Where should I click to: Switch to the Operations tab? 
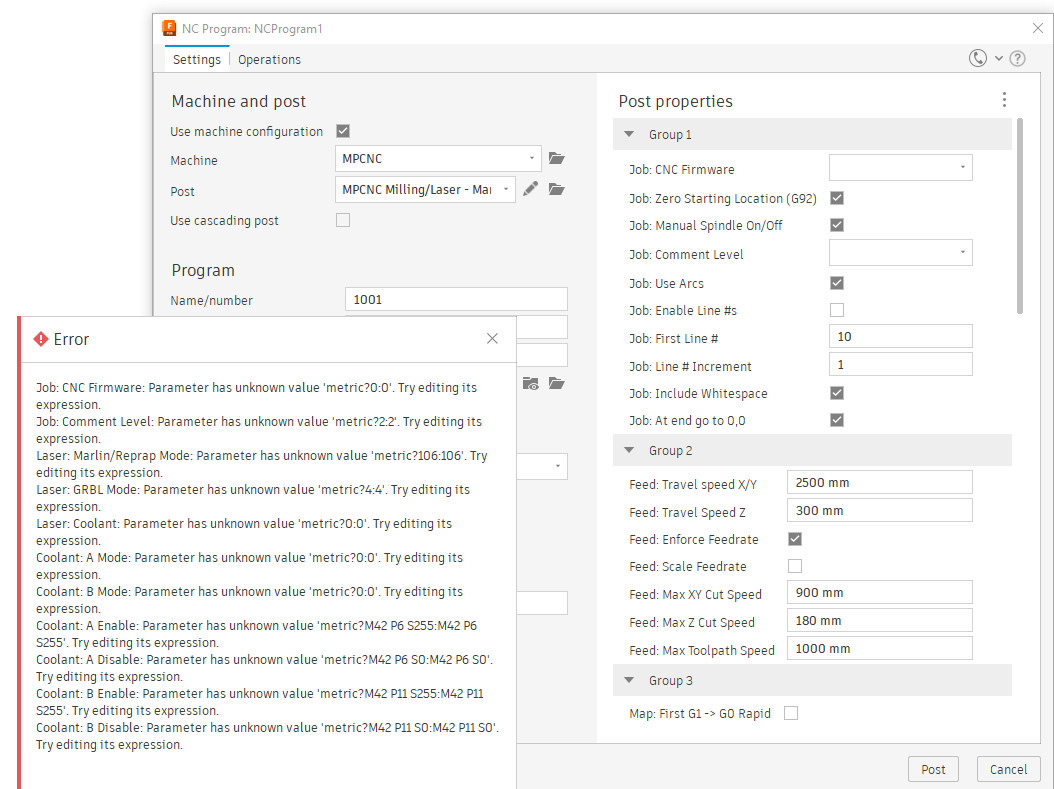pos(269,59)
